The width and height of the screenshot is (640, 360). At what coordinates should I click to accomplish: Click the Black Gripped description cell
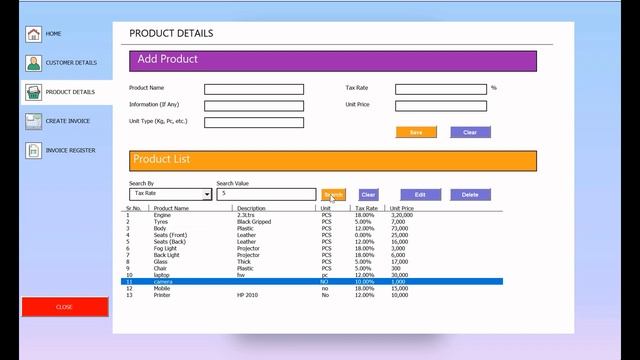click(x=254, y=222)
